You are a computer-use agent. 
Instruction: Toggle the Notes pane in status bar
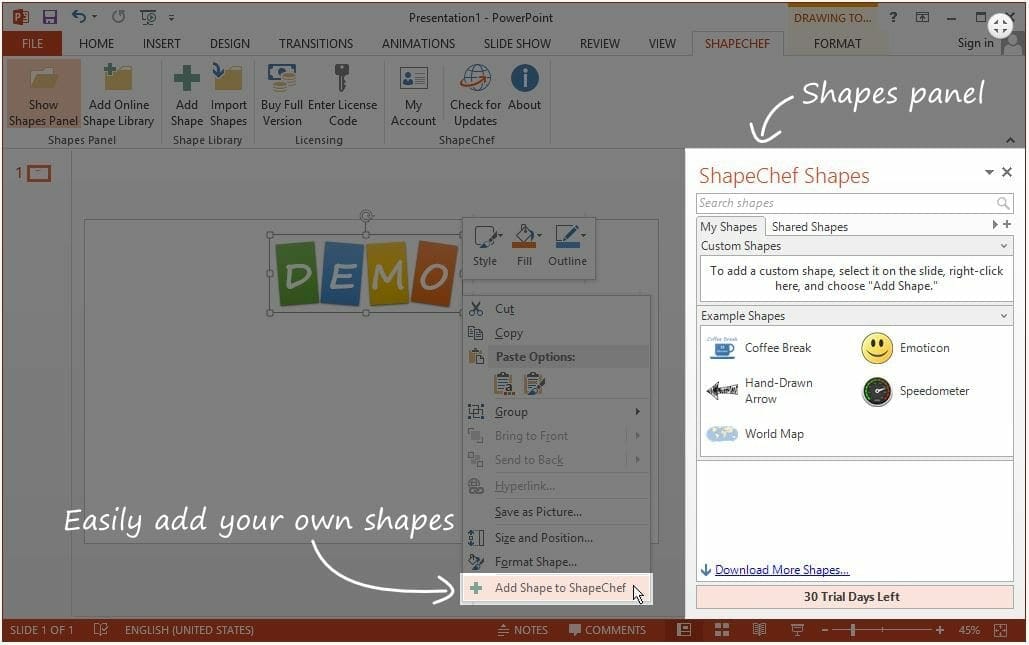click(522, 630)
